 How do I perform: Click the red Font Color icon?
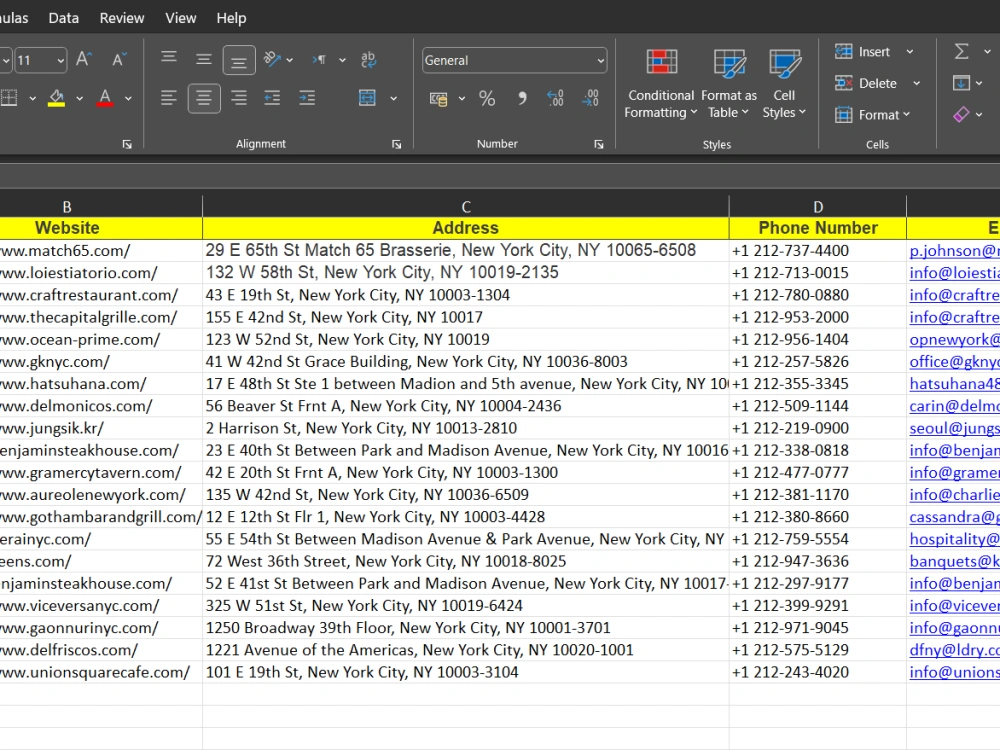(x=105, y=98)
